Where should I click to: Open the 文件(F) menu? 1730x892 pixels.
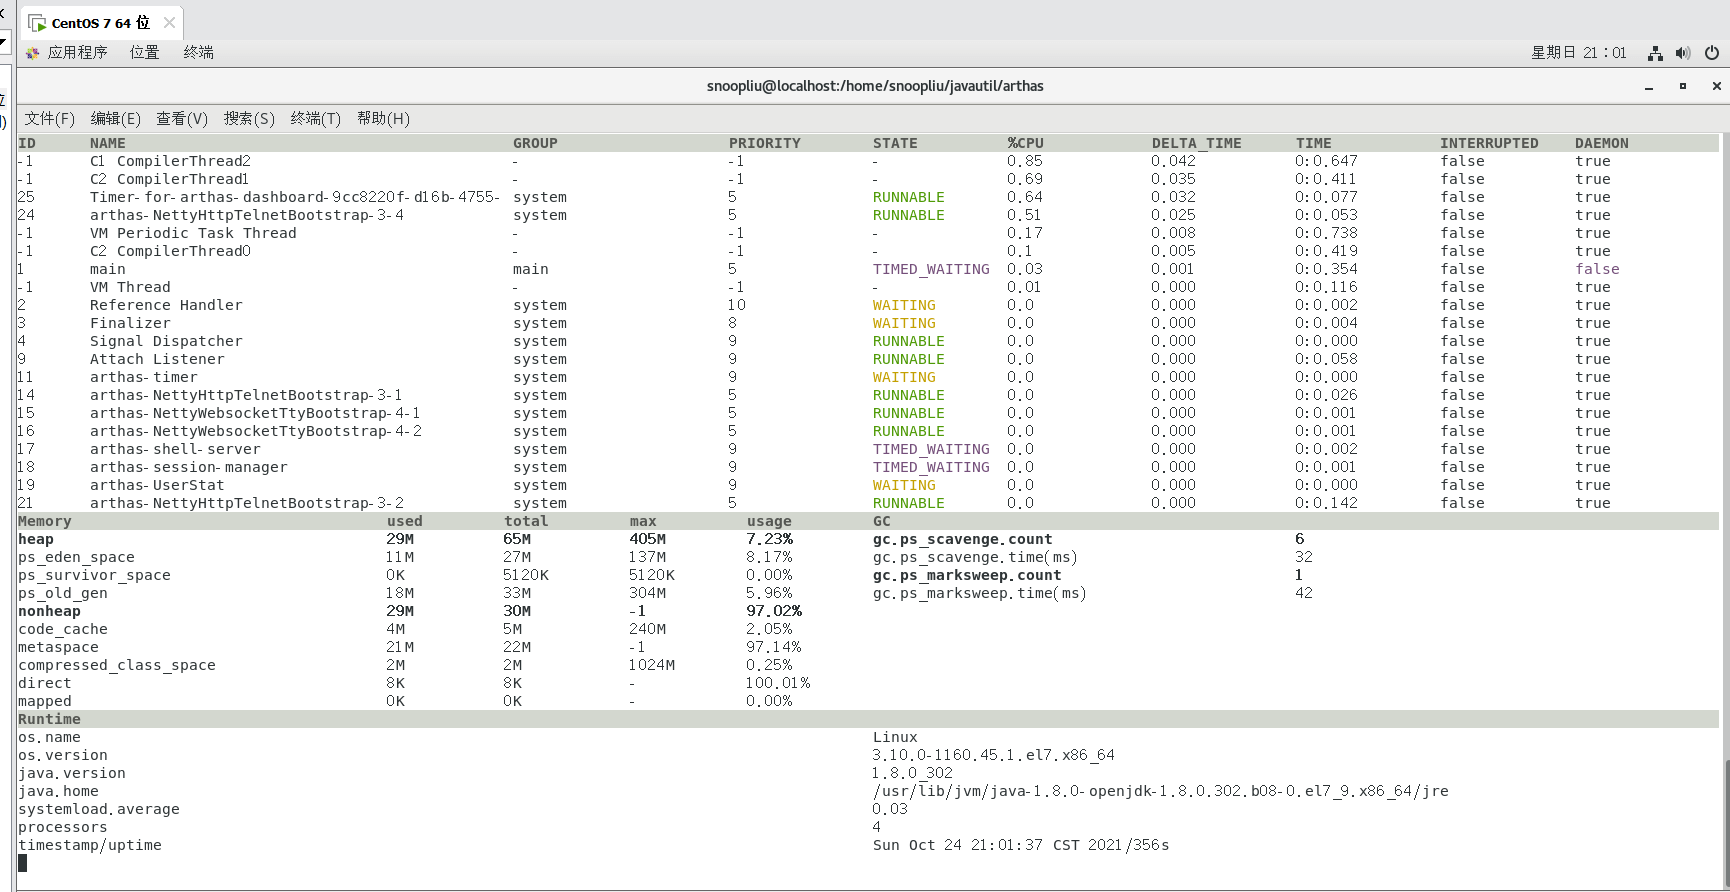(x=49, y=119)
